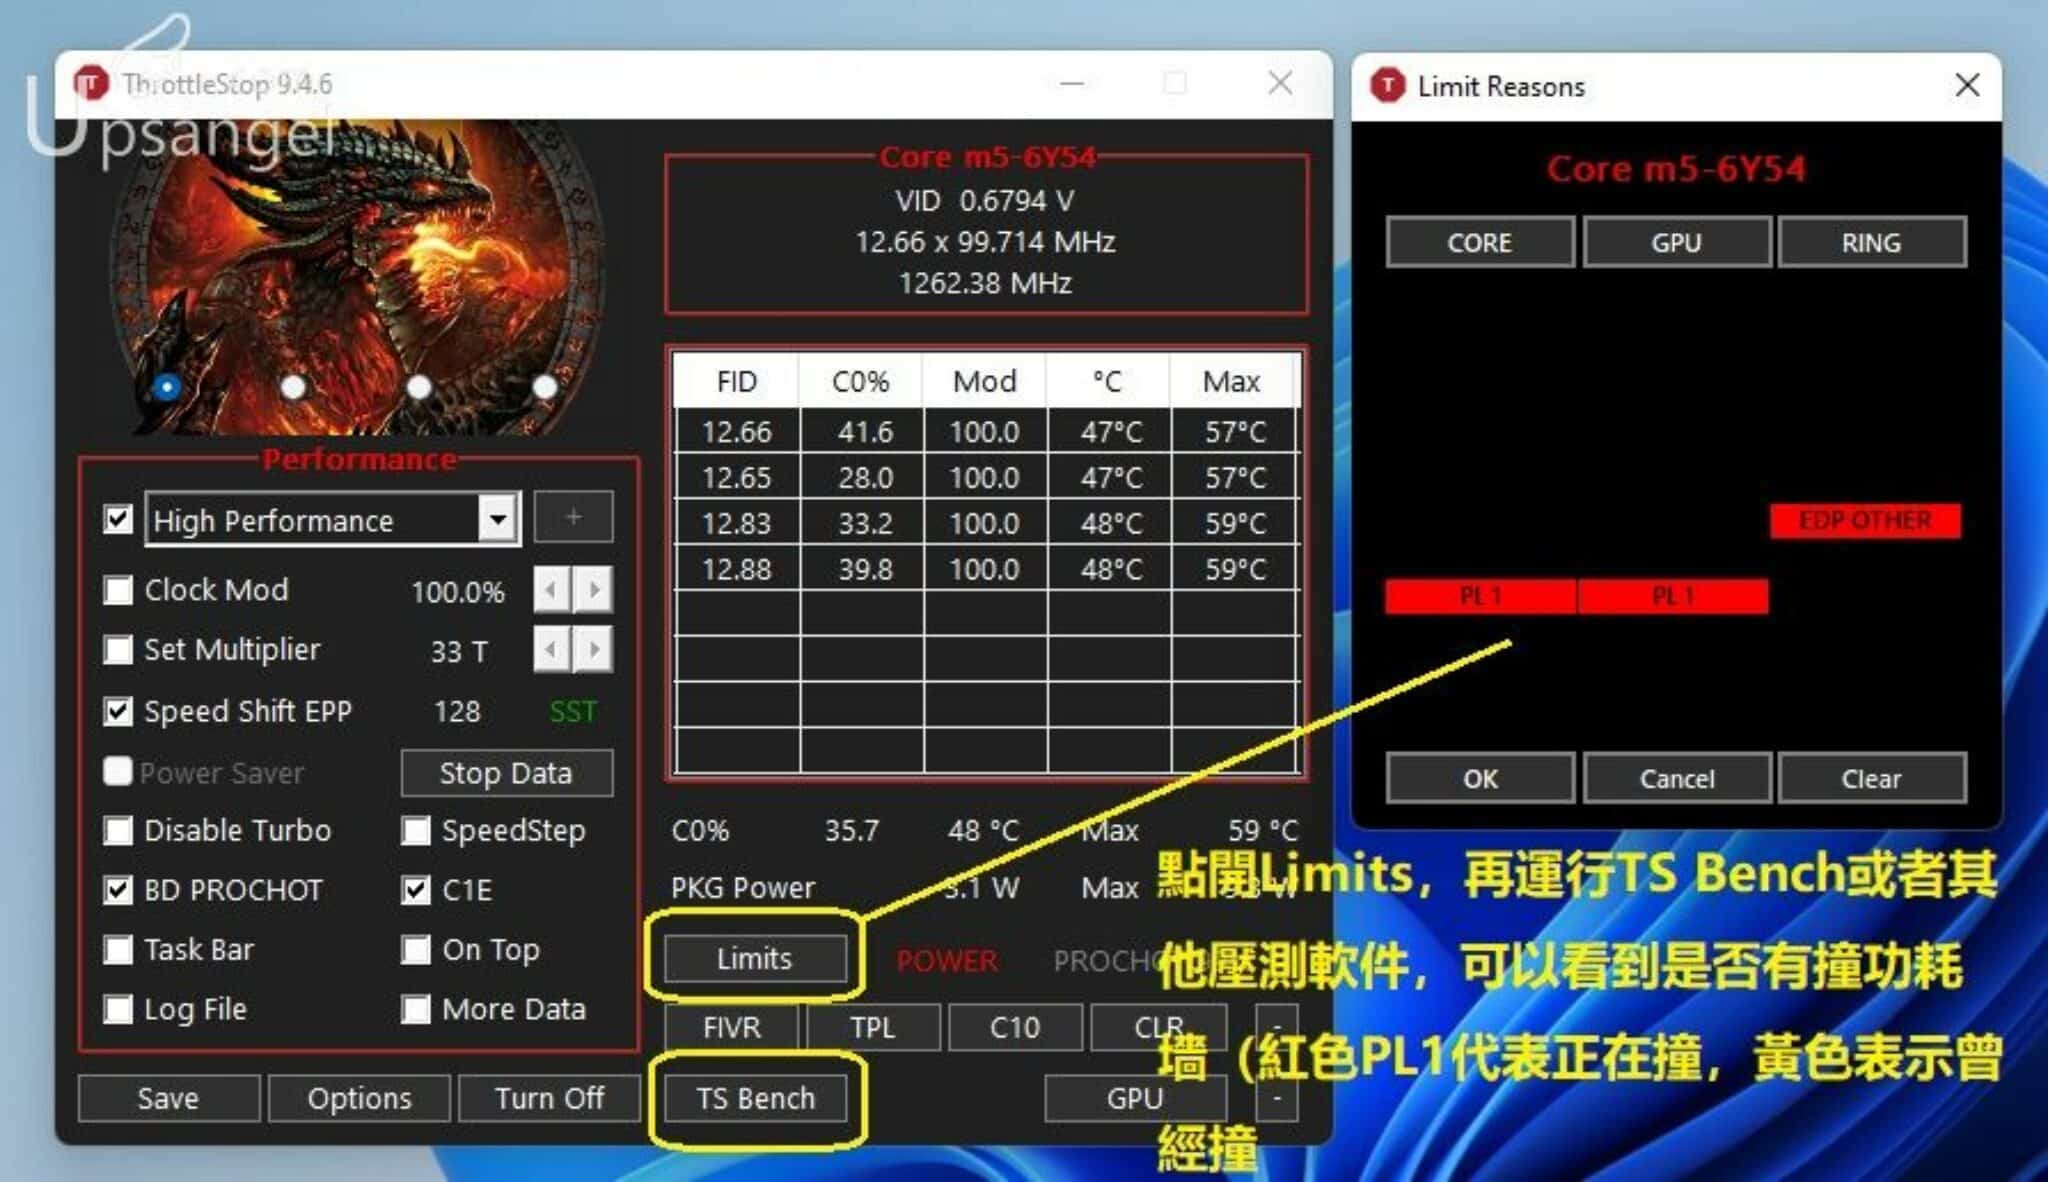The height and width of the screenshot is (1182, 2048).
Task: Select CORE in Limit Reasons window
Action: pos(1479,242)
